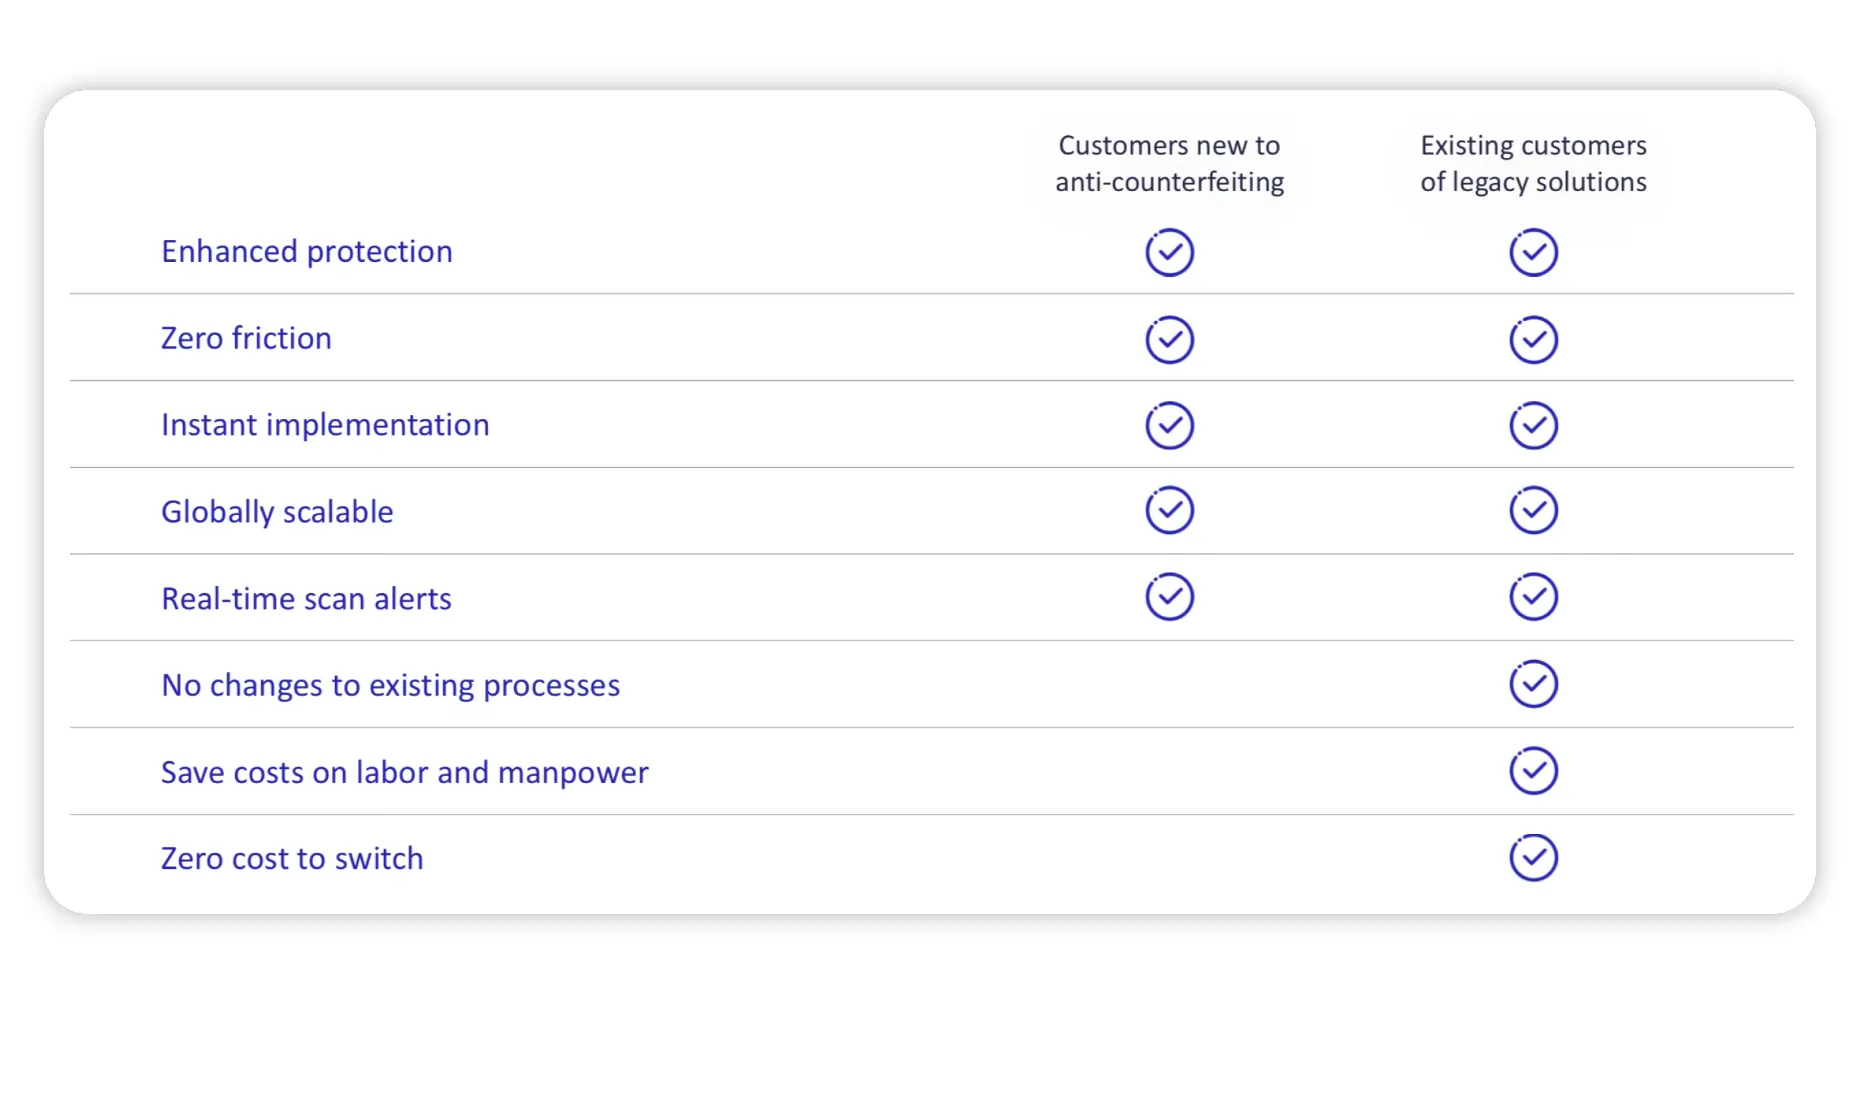Click the Real-time scan alerts checkmark for existing customers
Screen dimensions: 1856x1111
point(1533,597)
